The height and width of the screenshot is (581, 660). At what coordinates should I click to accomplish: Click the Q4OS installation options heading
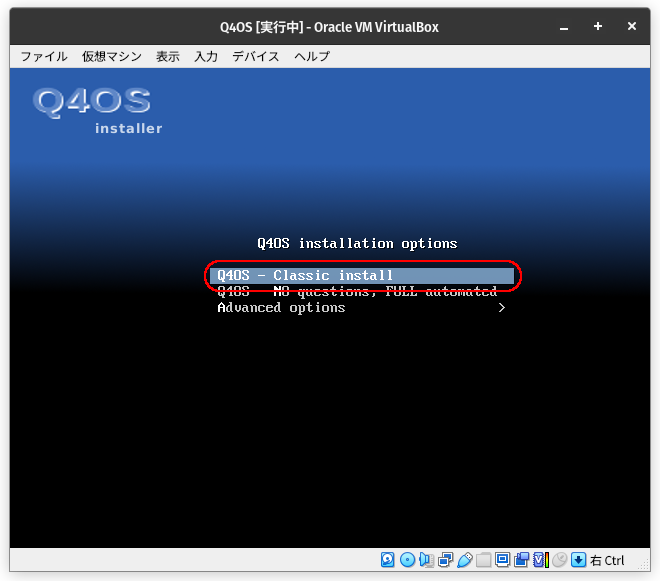(x=357, y=243)
